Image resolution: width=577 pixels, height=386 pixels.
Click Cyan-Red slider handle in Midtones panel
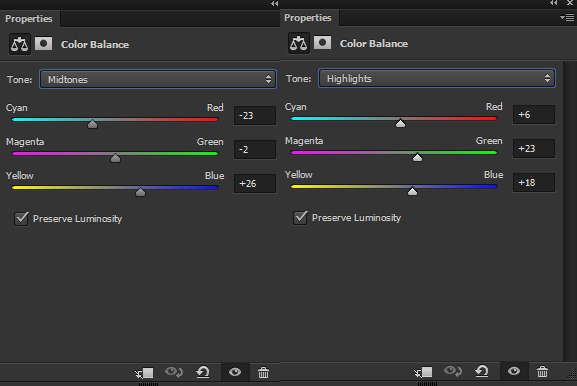click(92, 124)
